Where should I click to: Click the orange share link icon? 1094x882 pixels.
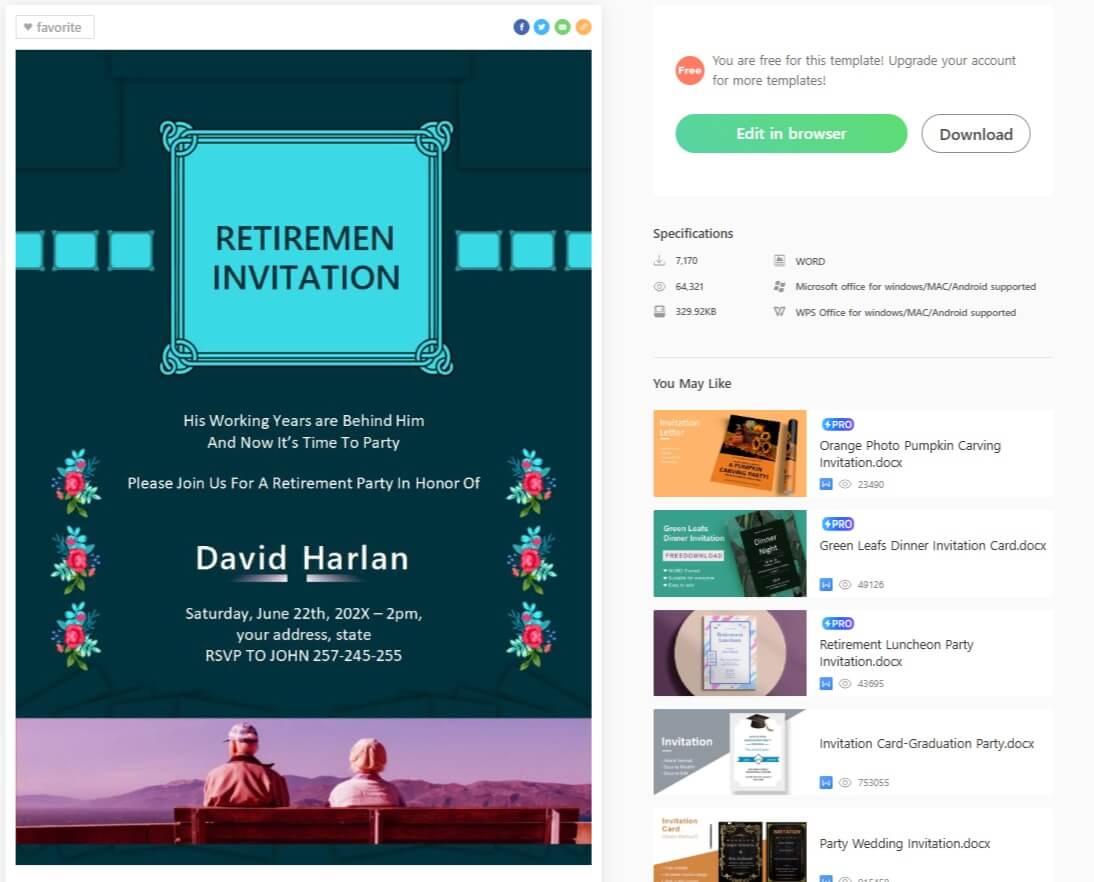point(583,26)
